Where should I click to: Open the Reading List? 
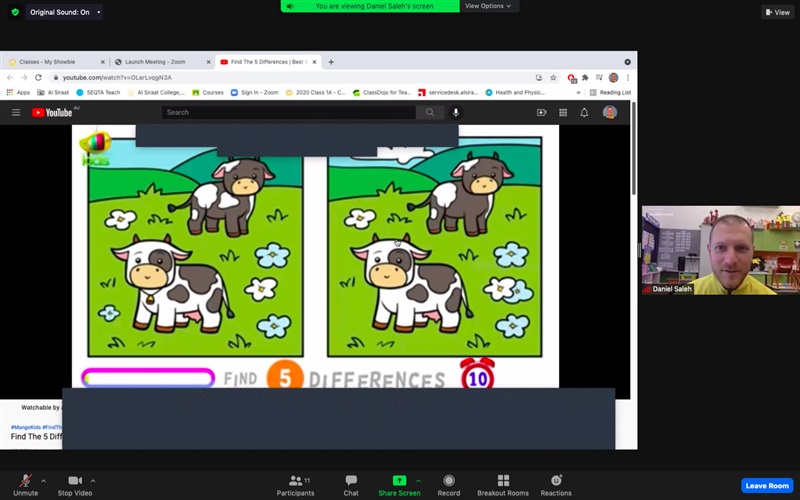[x=610, y=92]
